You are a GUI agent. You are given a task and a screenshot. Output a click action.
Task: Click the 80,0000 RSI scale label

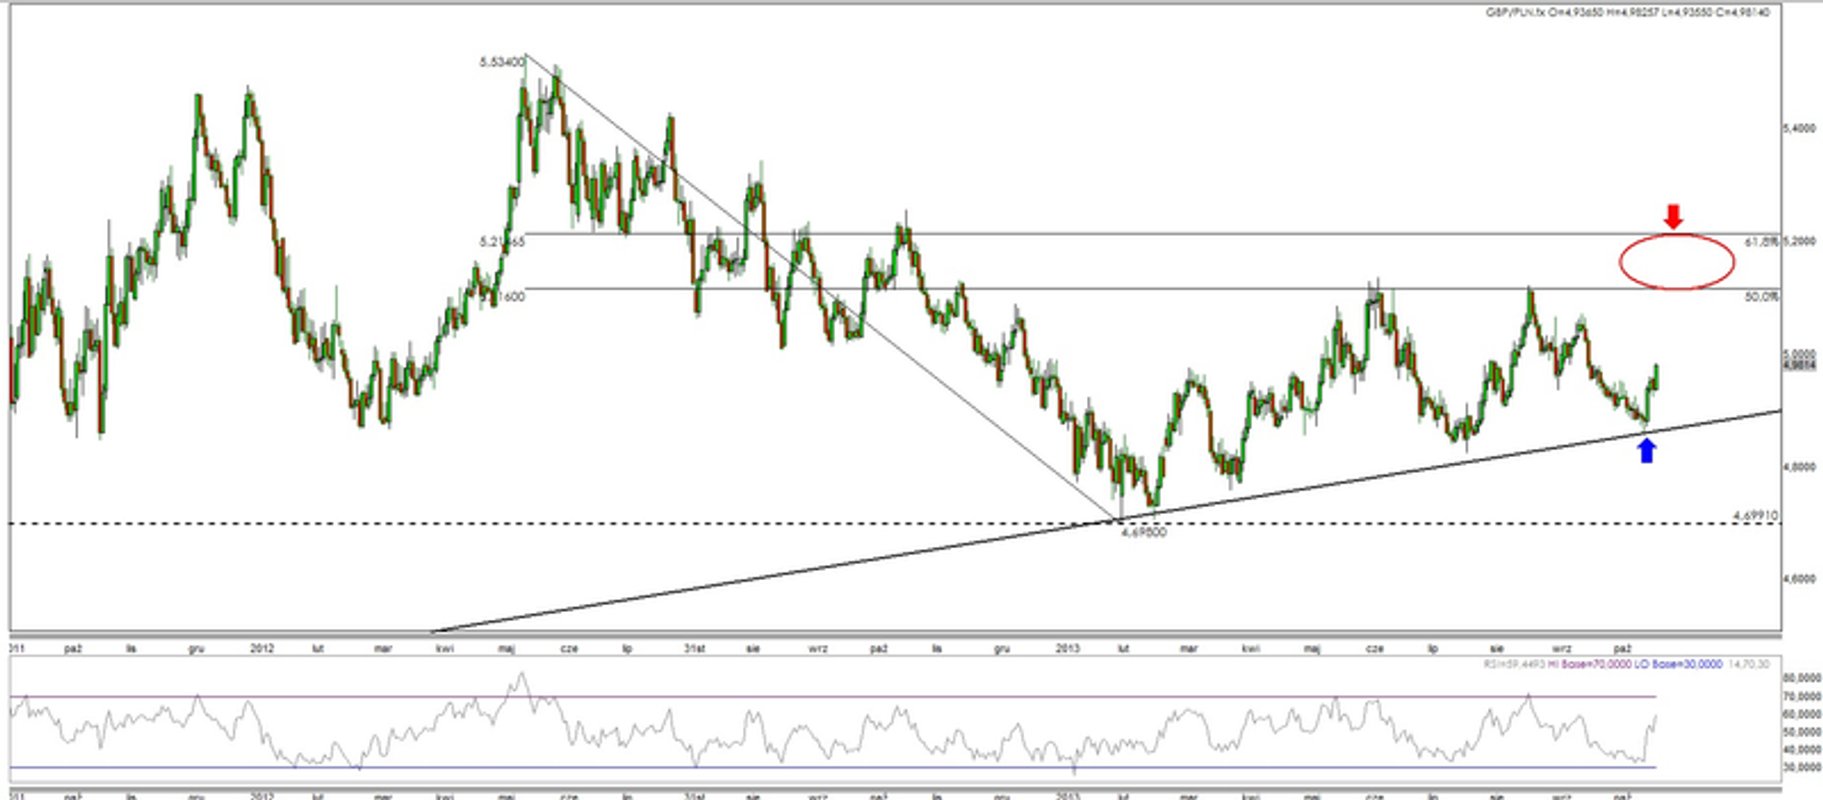(1802, 678)
